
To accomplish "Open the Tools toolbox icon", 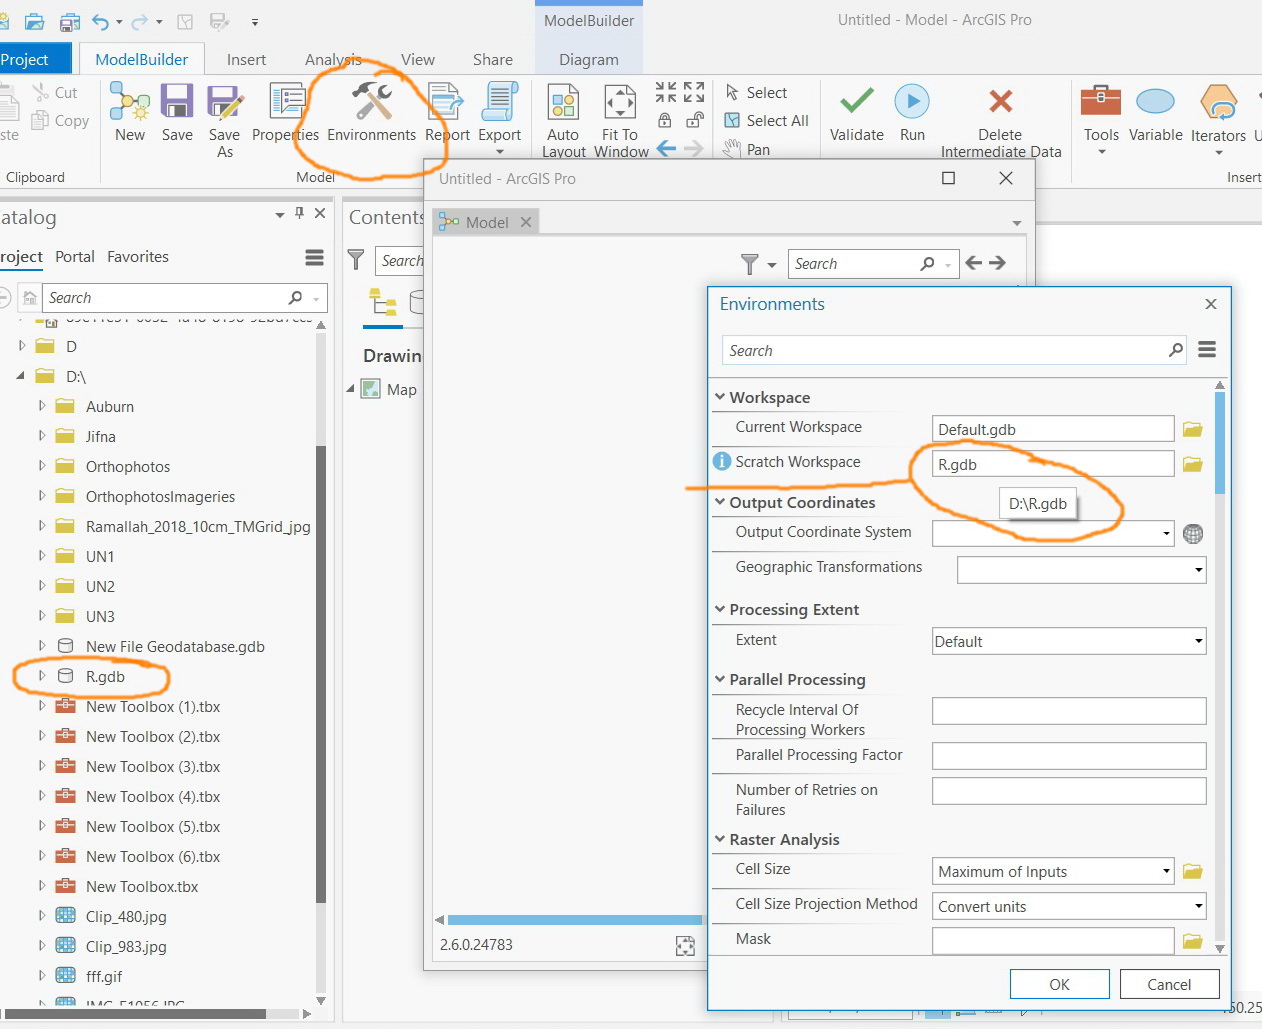I will [1101, 118].
